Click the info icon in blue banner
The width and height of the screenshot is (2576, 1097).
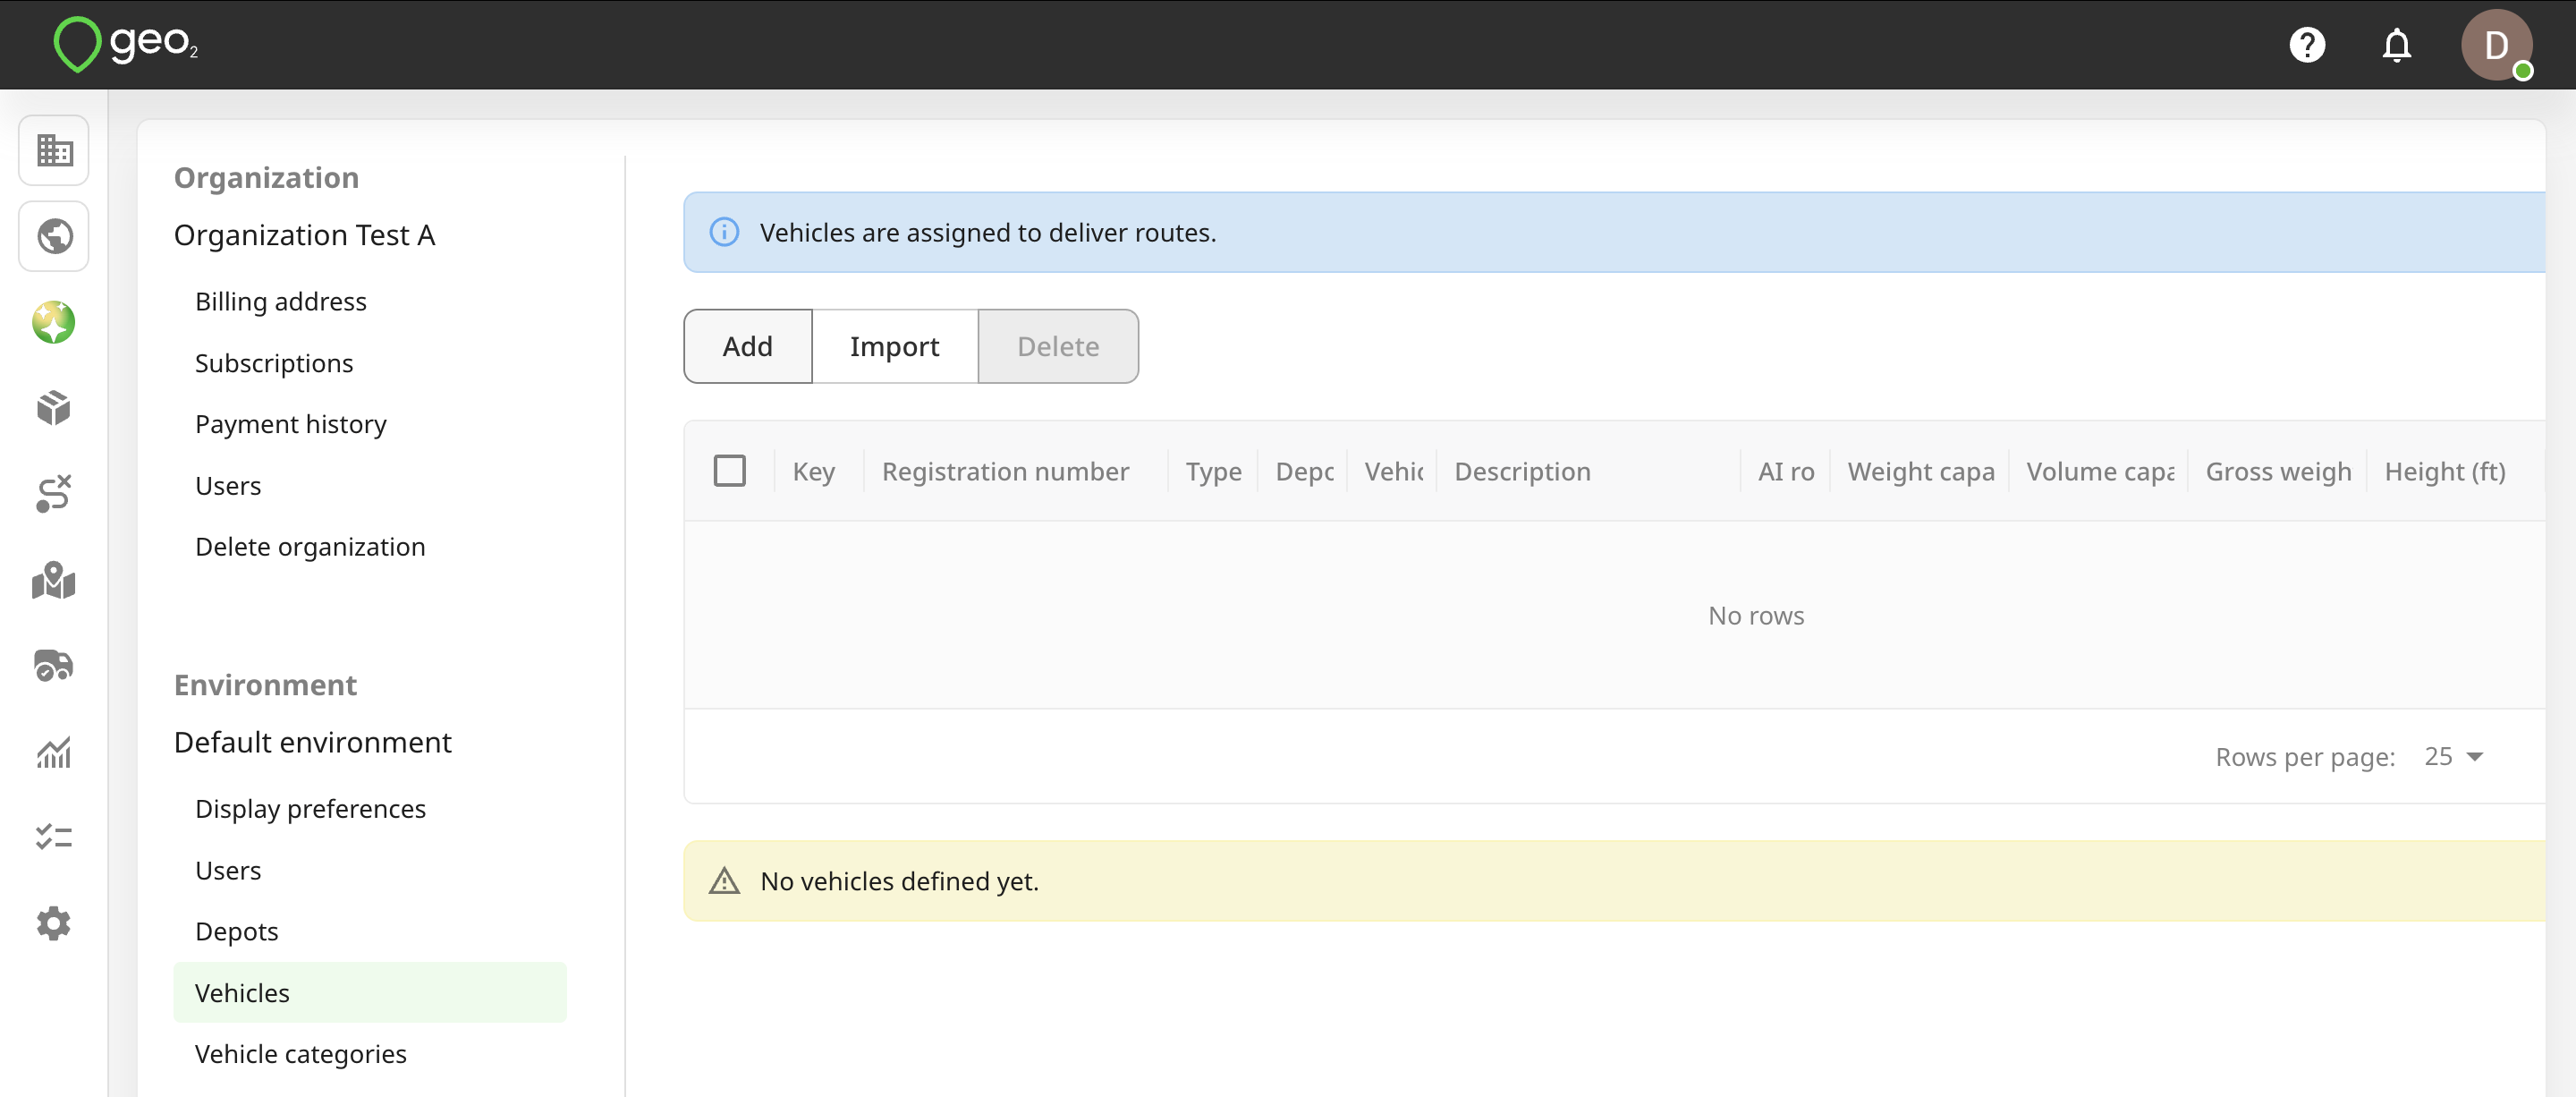coord(724,232)
